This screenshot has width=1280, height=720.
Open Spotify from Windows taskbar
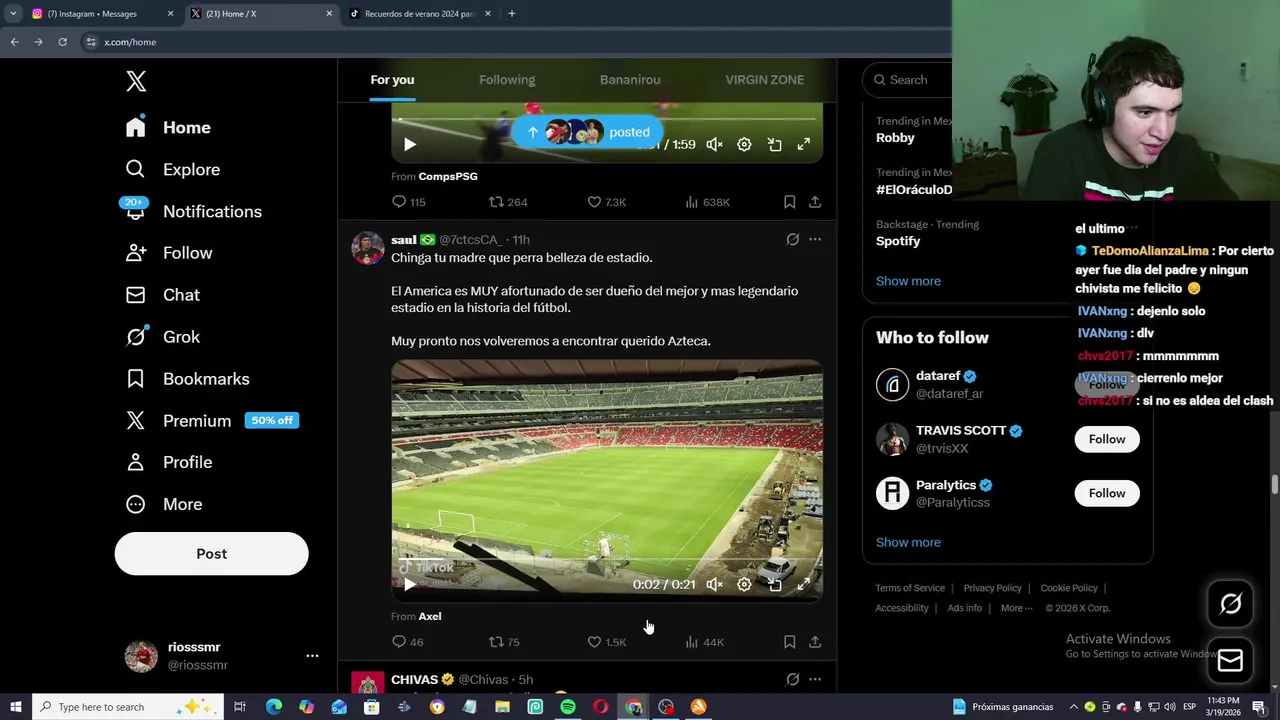pos(568,707)
